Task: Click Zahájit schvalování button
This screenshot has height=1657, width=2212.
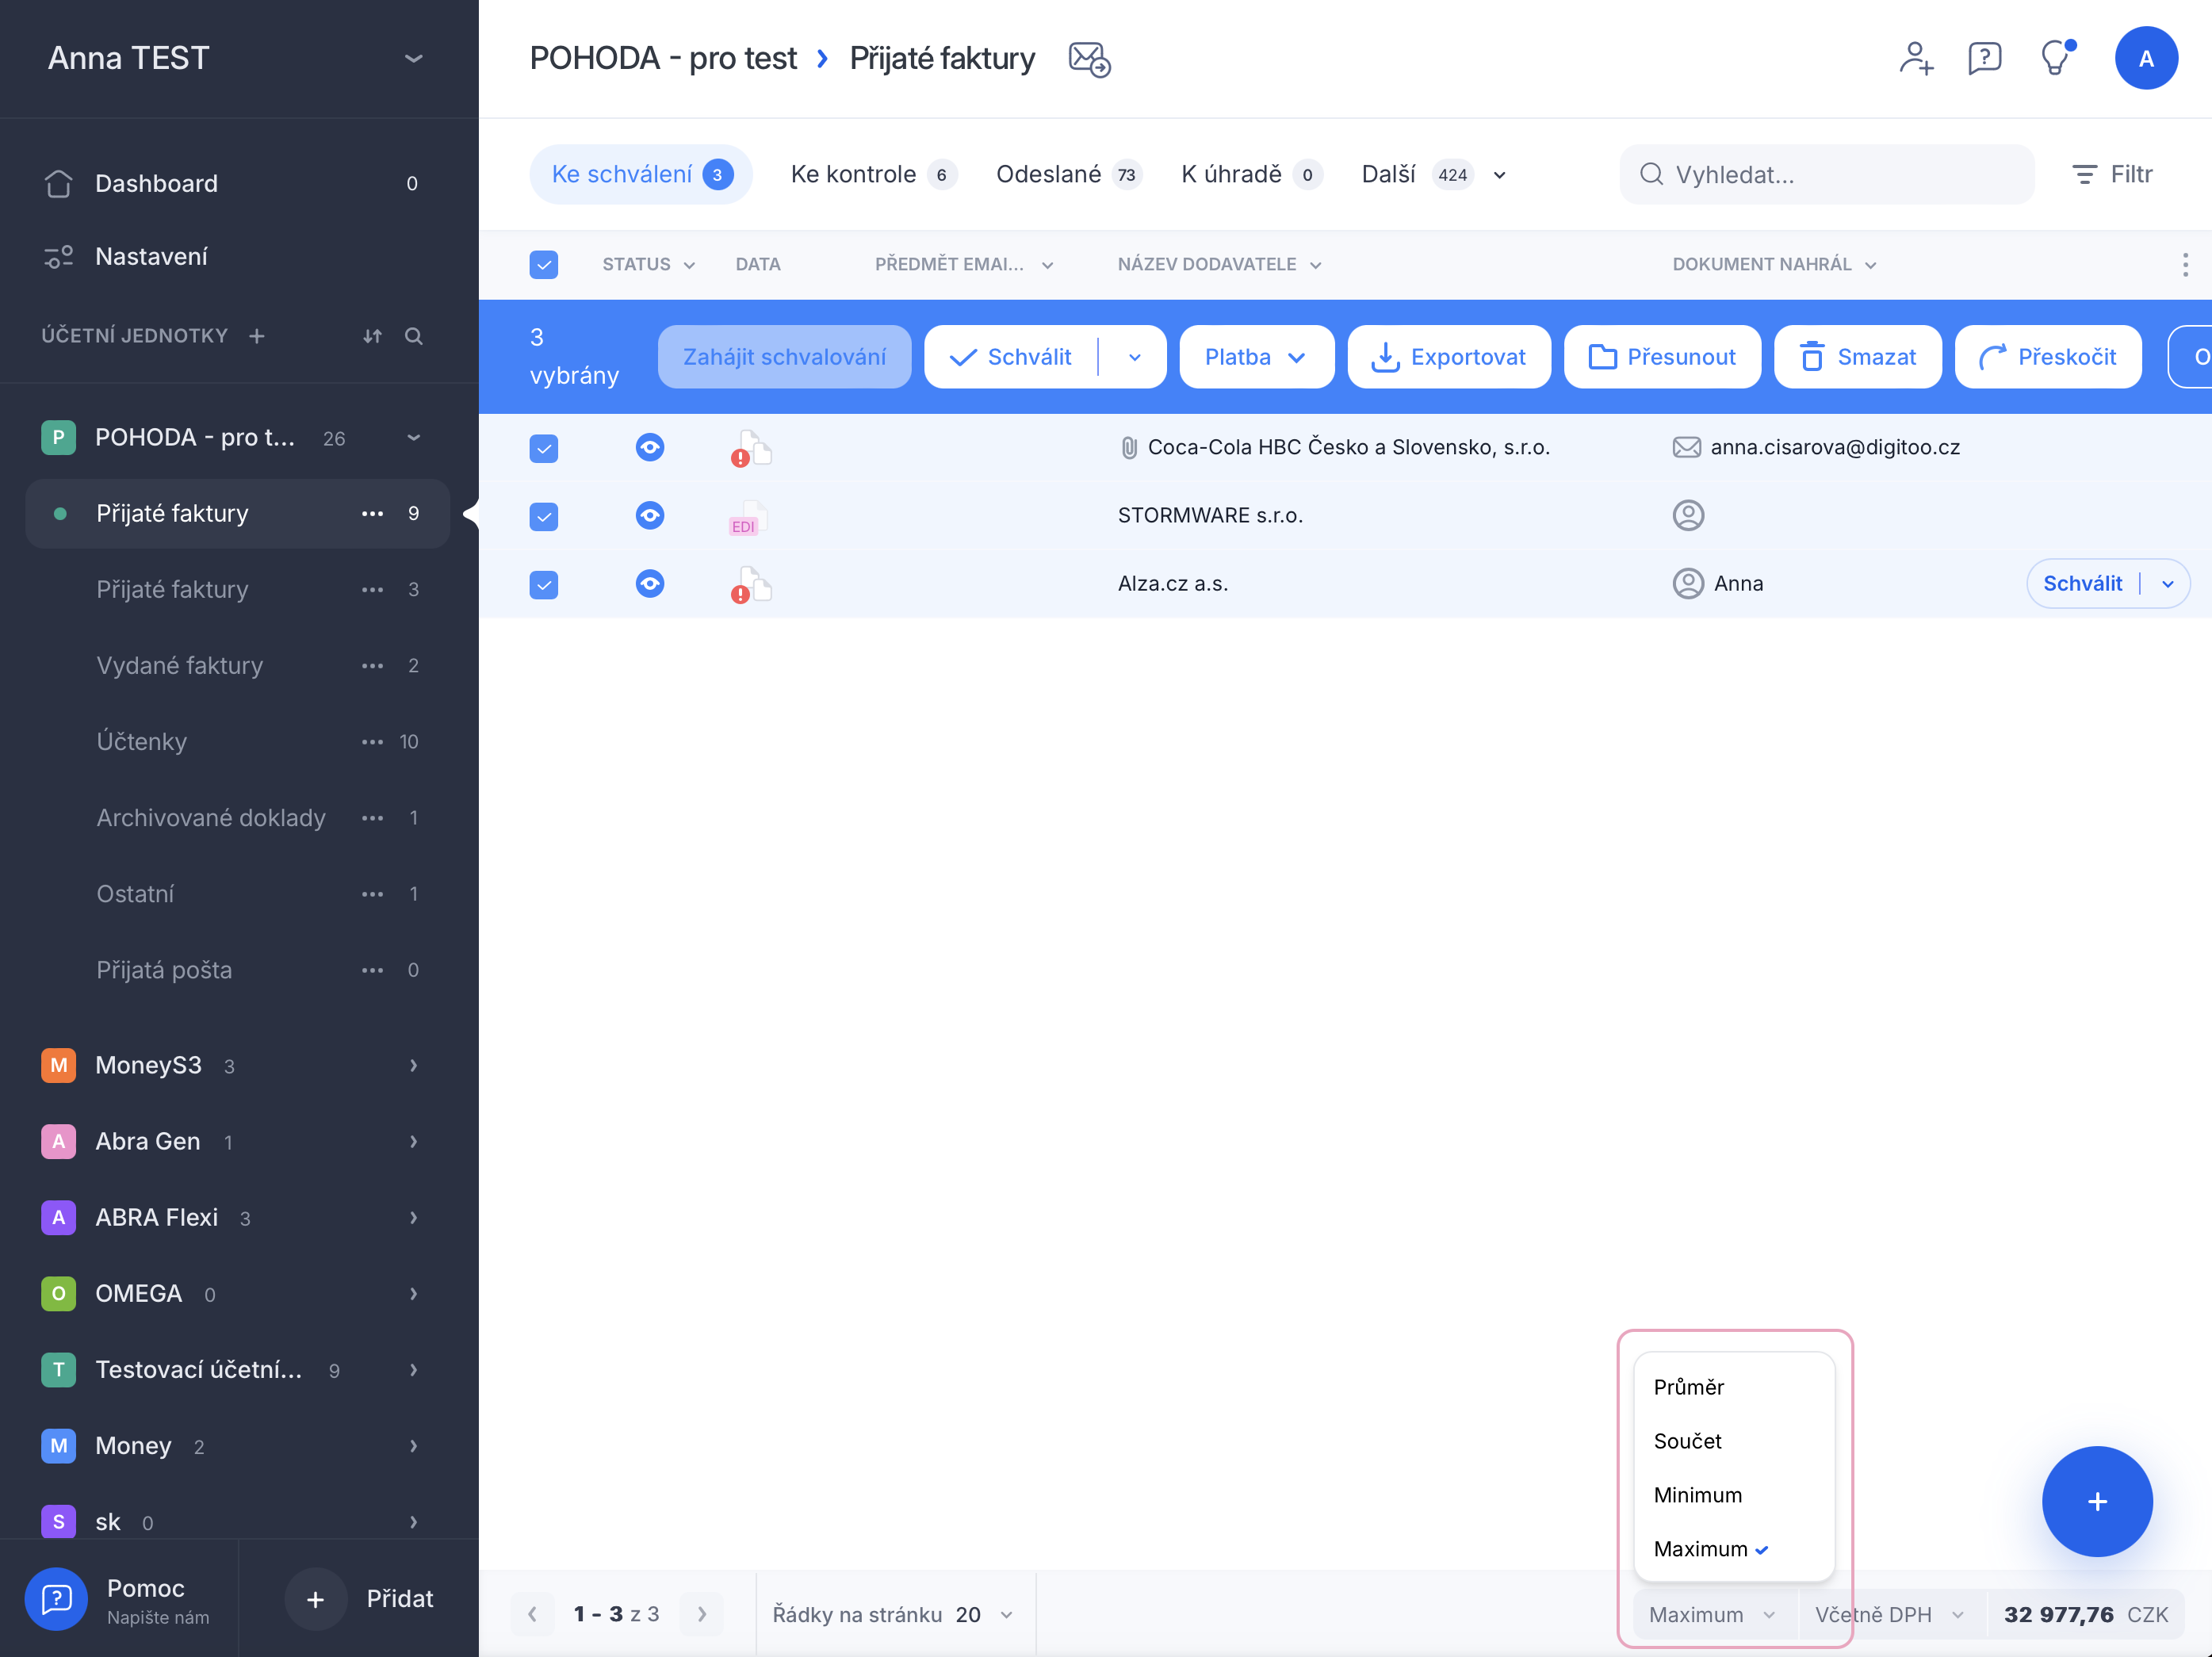Action: tap(784, 357)
